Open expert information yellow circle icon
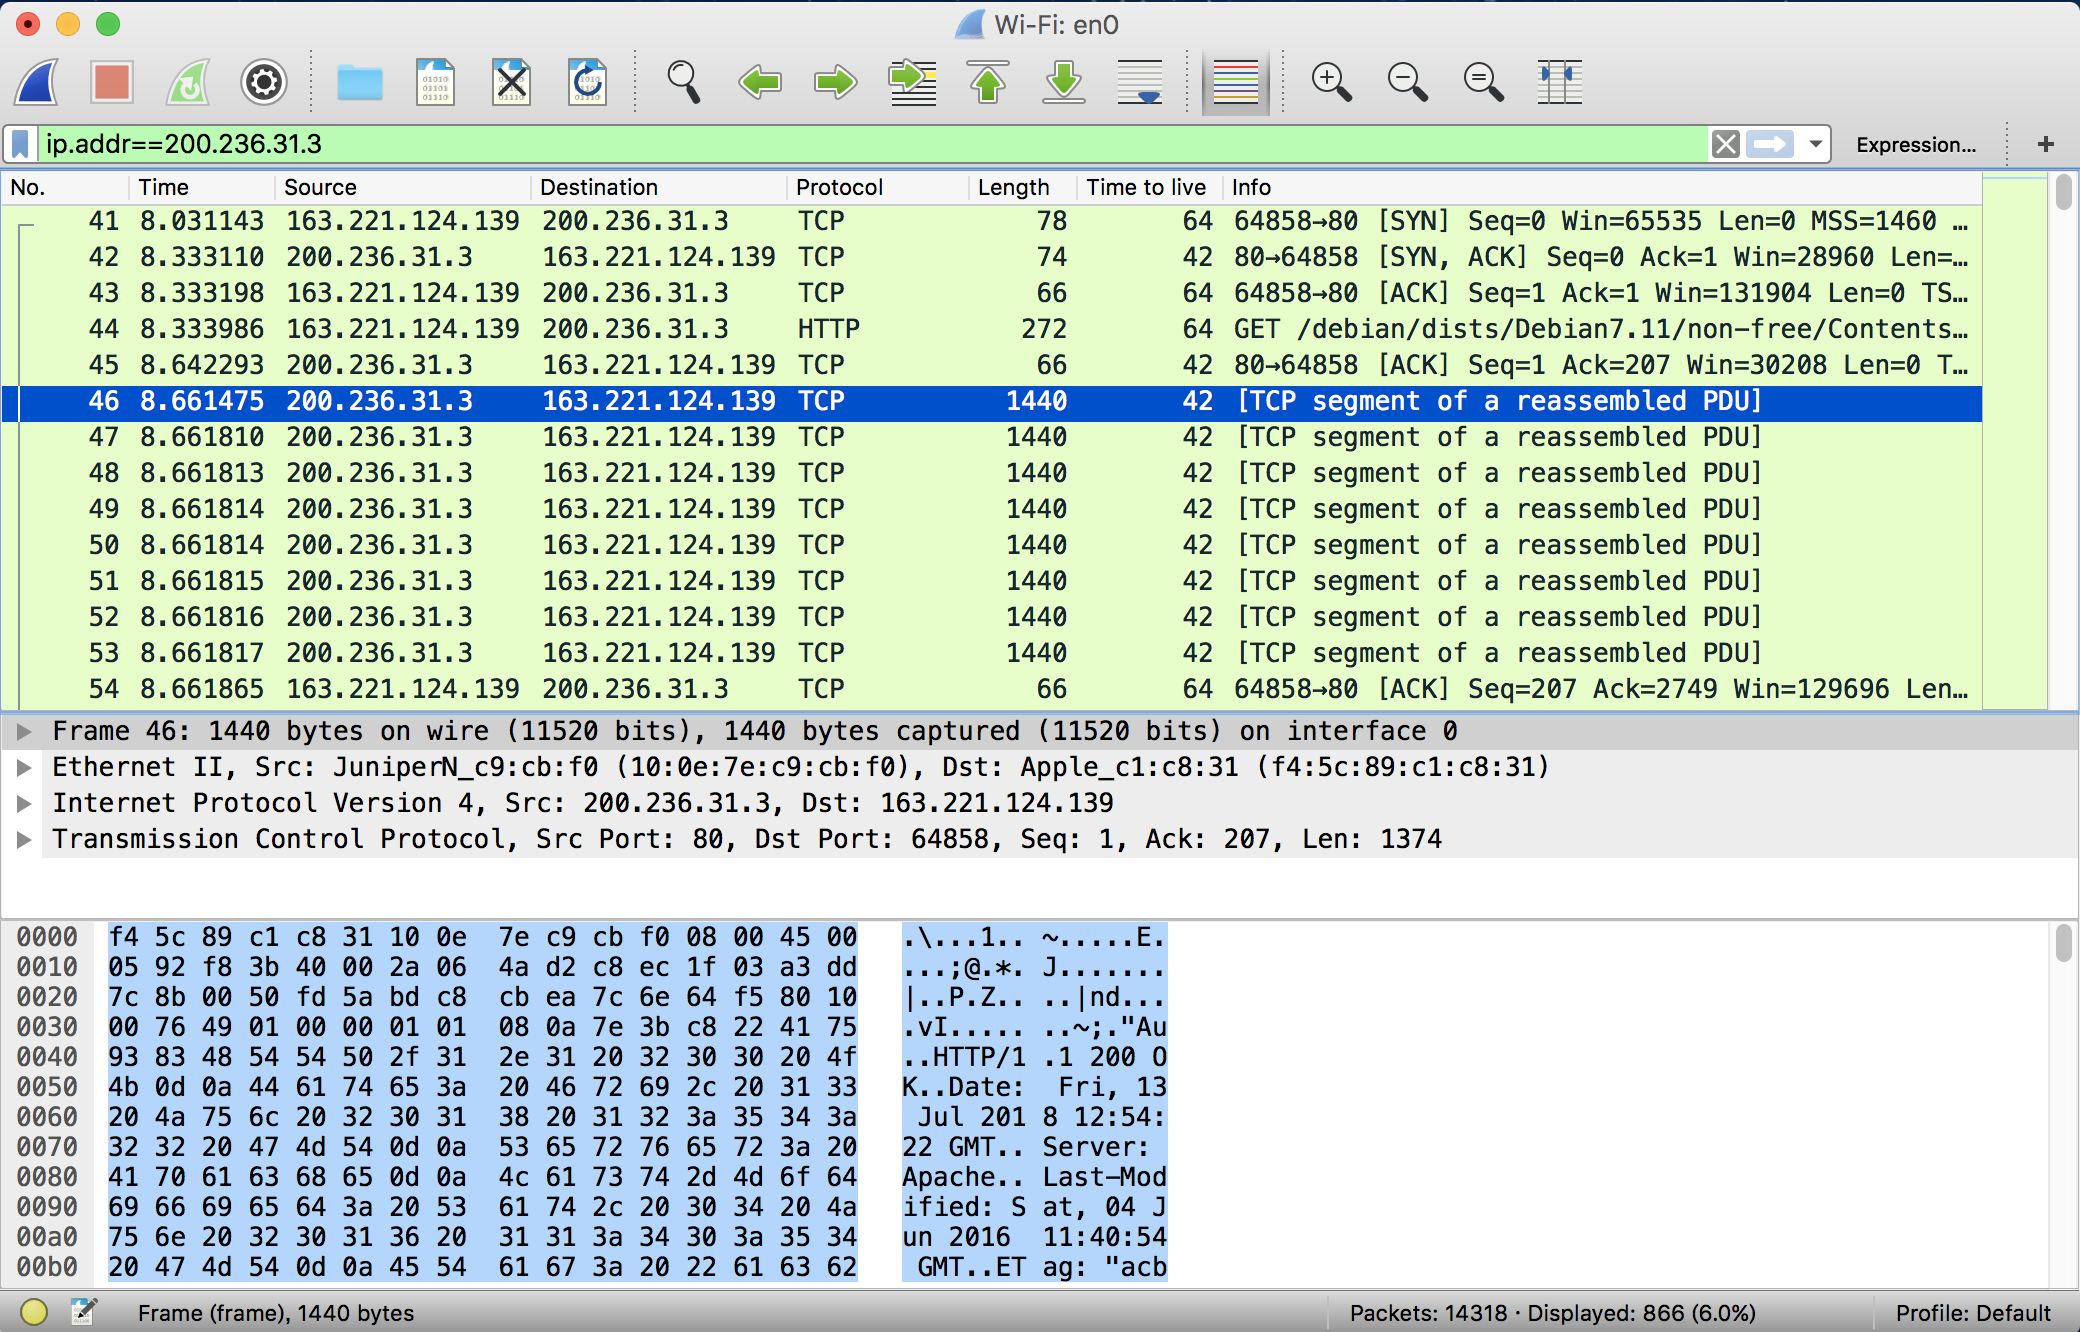Viewport: 2080px width, 1332px height. (x=33, y=1312)
